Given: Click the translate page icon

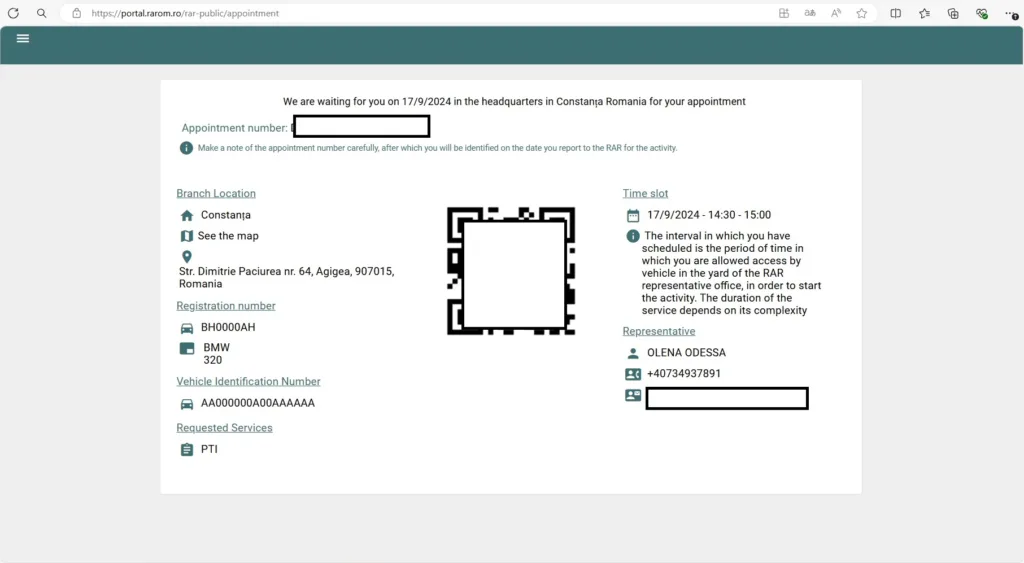Looking at the screenshot, I should click(810, 13).
